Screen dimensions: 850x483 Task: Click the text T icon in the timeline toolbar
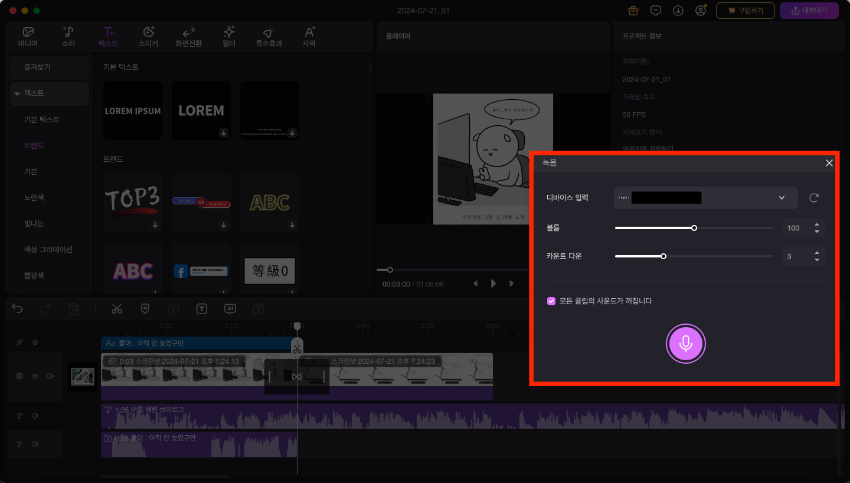click(202, 309)
